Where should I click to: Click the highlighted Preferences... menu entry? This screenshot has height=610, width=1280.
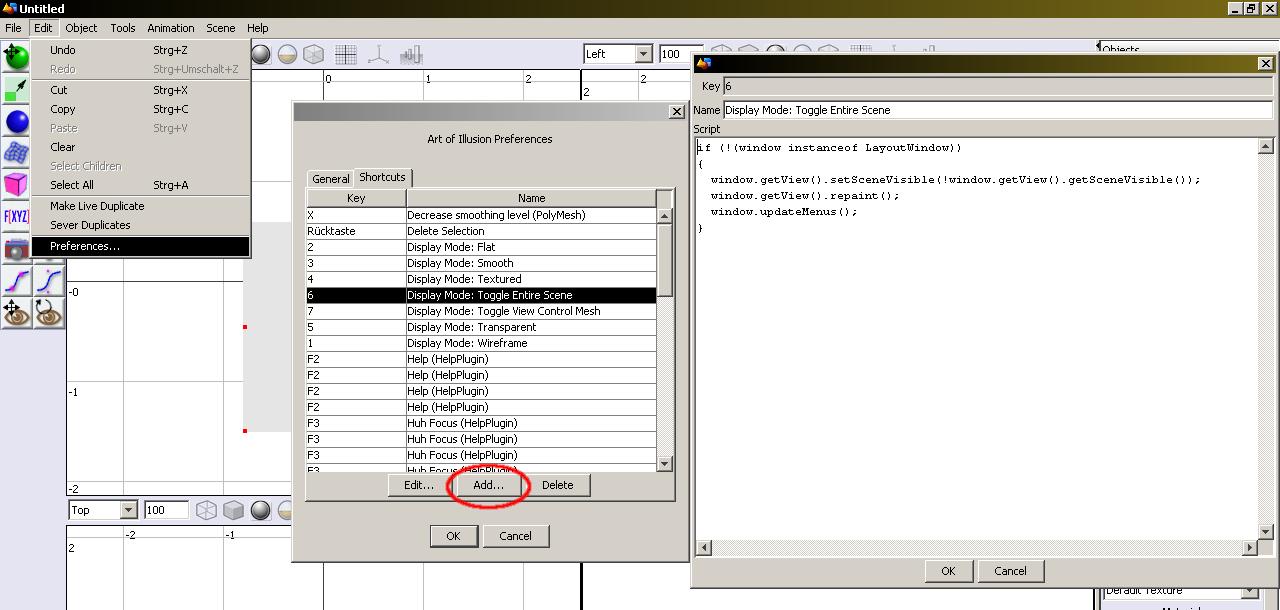click(141, 246)
